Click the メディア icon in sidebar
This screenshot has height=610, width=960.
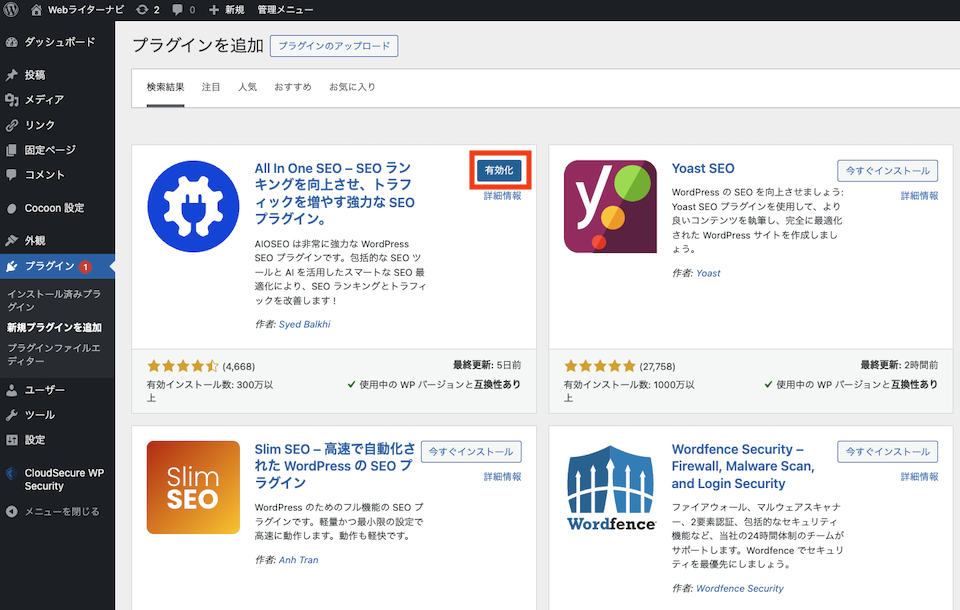12,100
